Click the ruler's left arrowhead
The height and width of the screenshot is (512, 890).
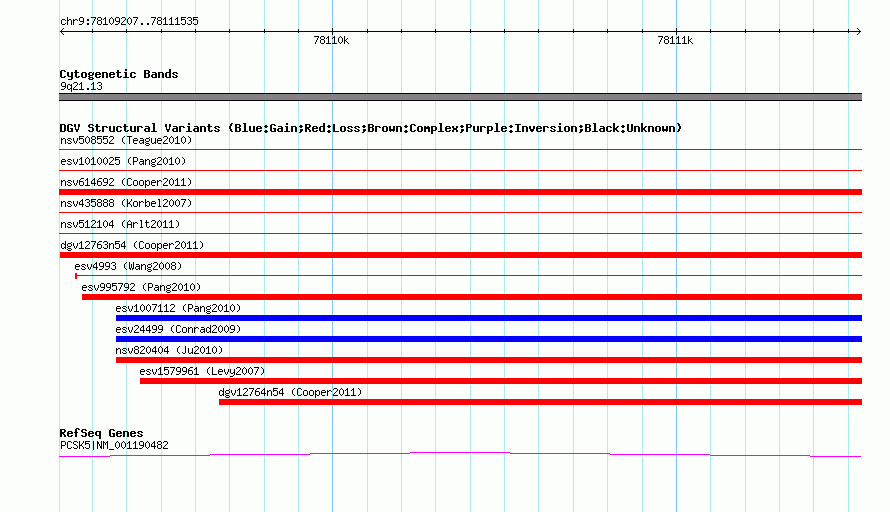tap(62, 32)
